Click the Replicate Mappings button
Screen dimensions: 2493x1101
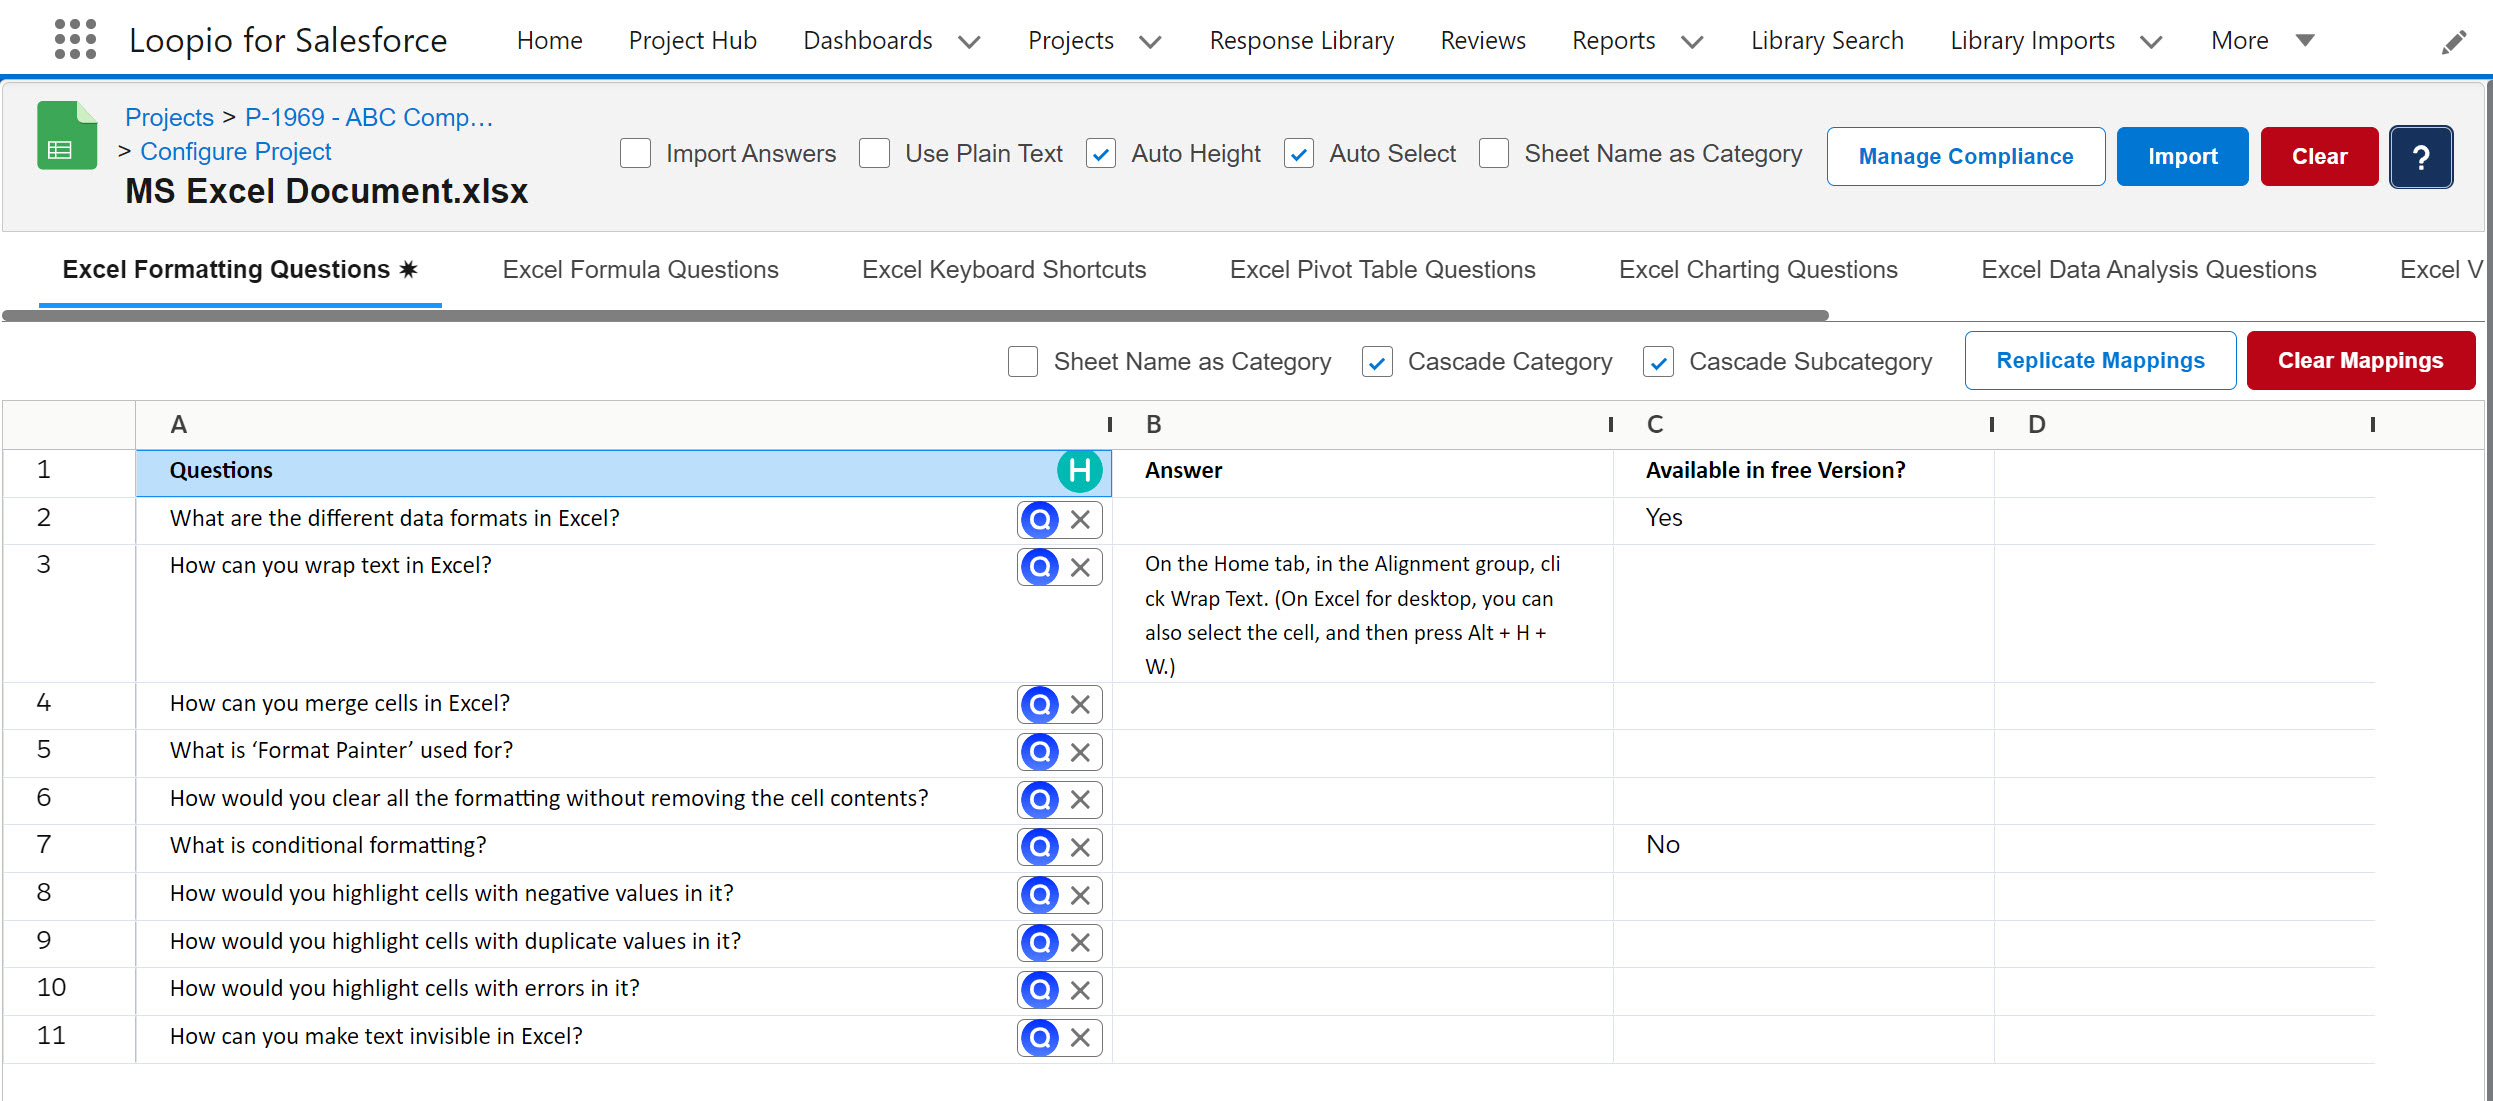[x=2100, y=361]
